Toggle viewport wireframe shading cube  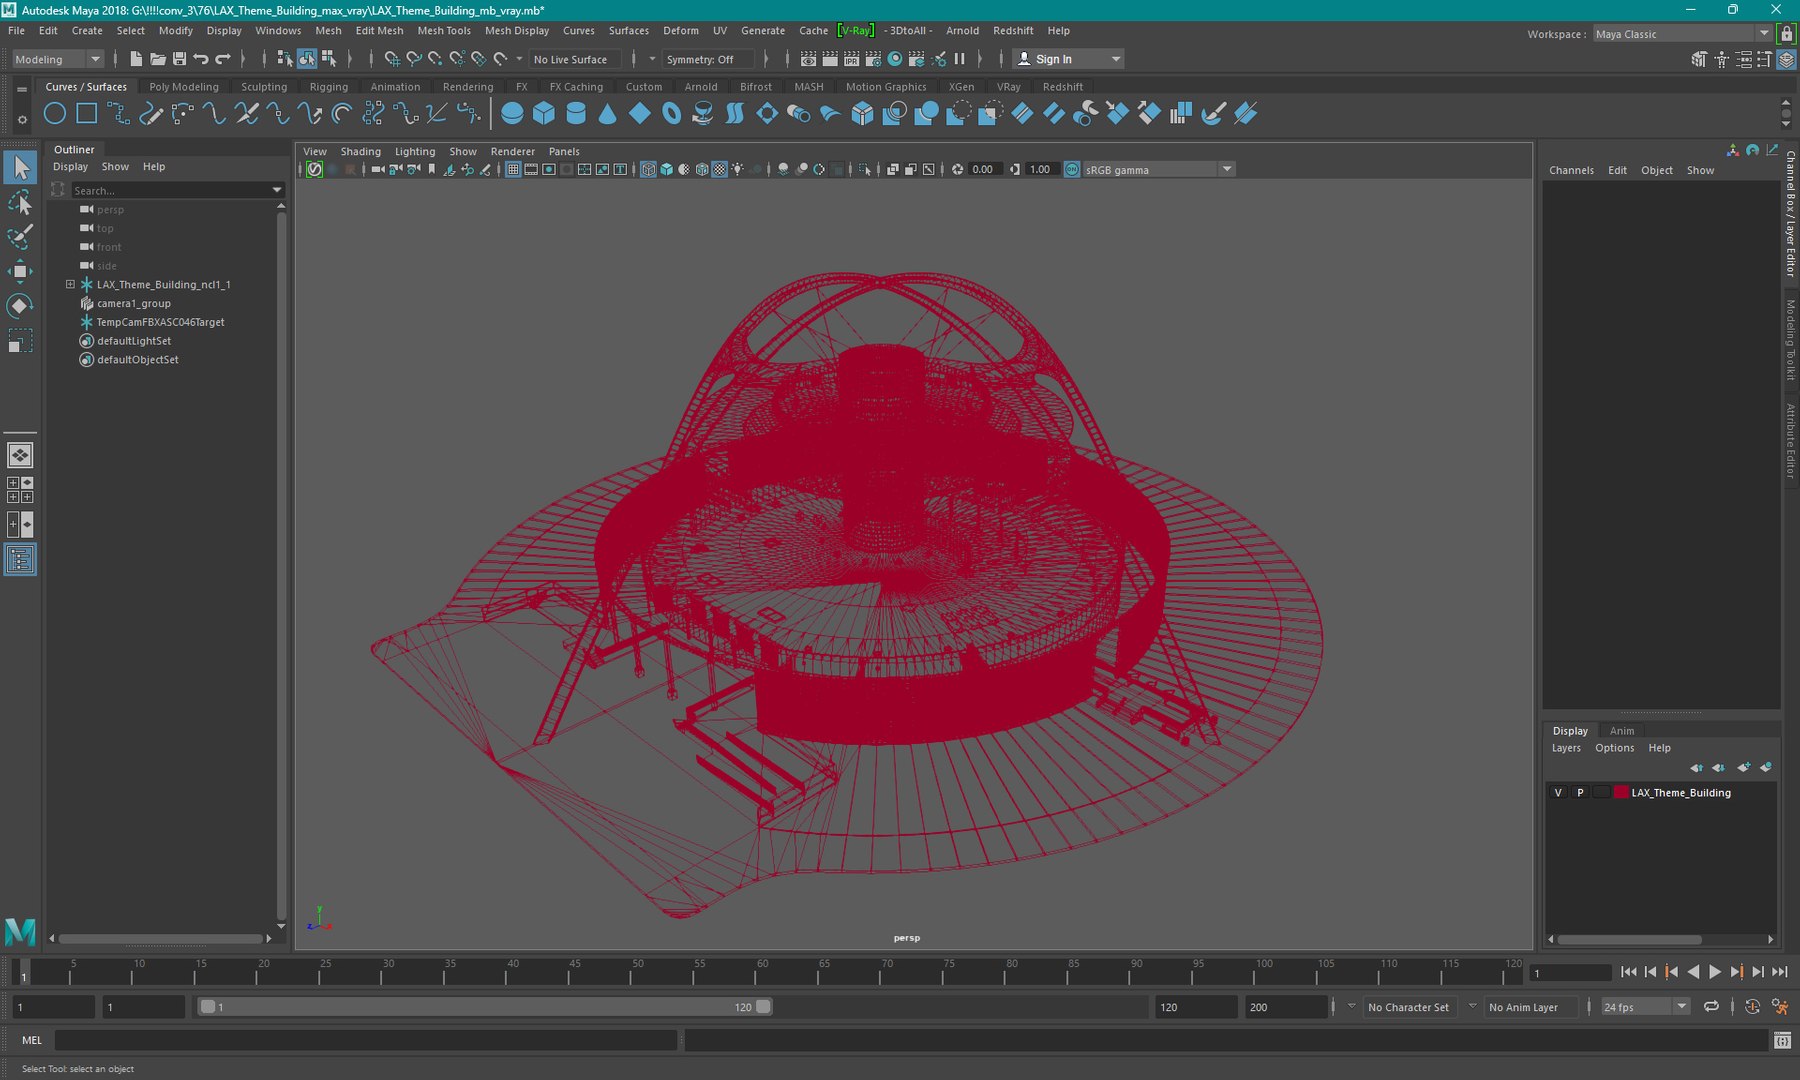coord(648,169)
